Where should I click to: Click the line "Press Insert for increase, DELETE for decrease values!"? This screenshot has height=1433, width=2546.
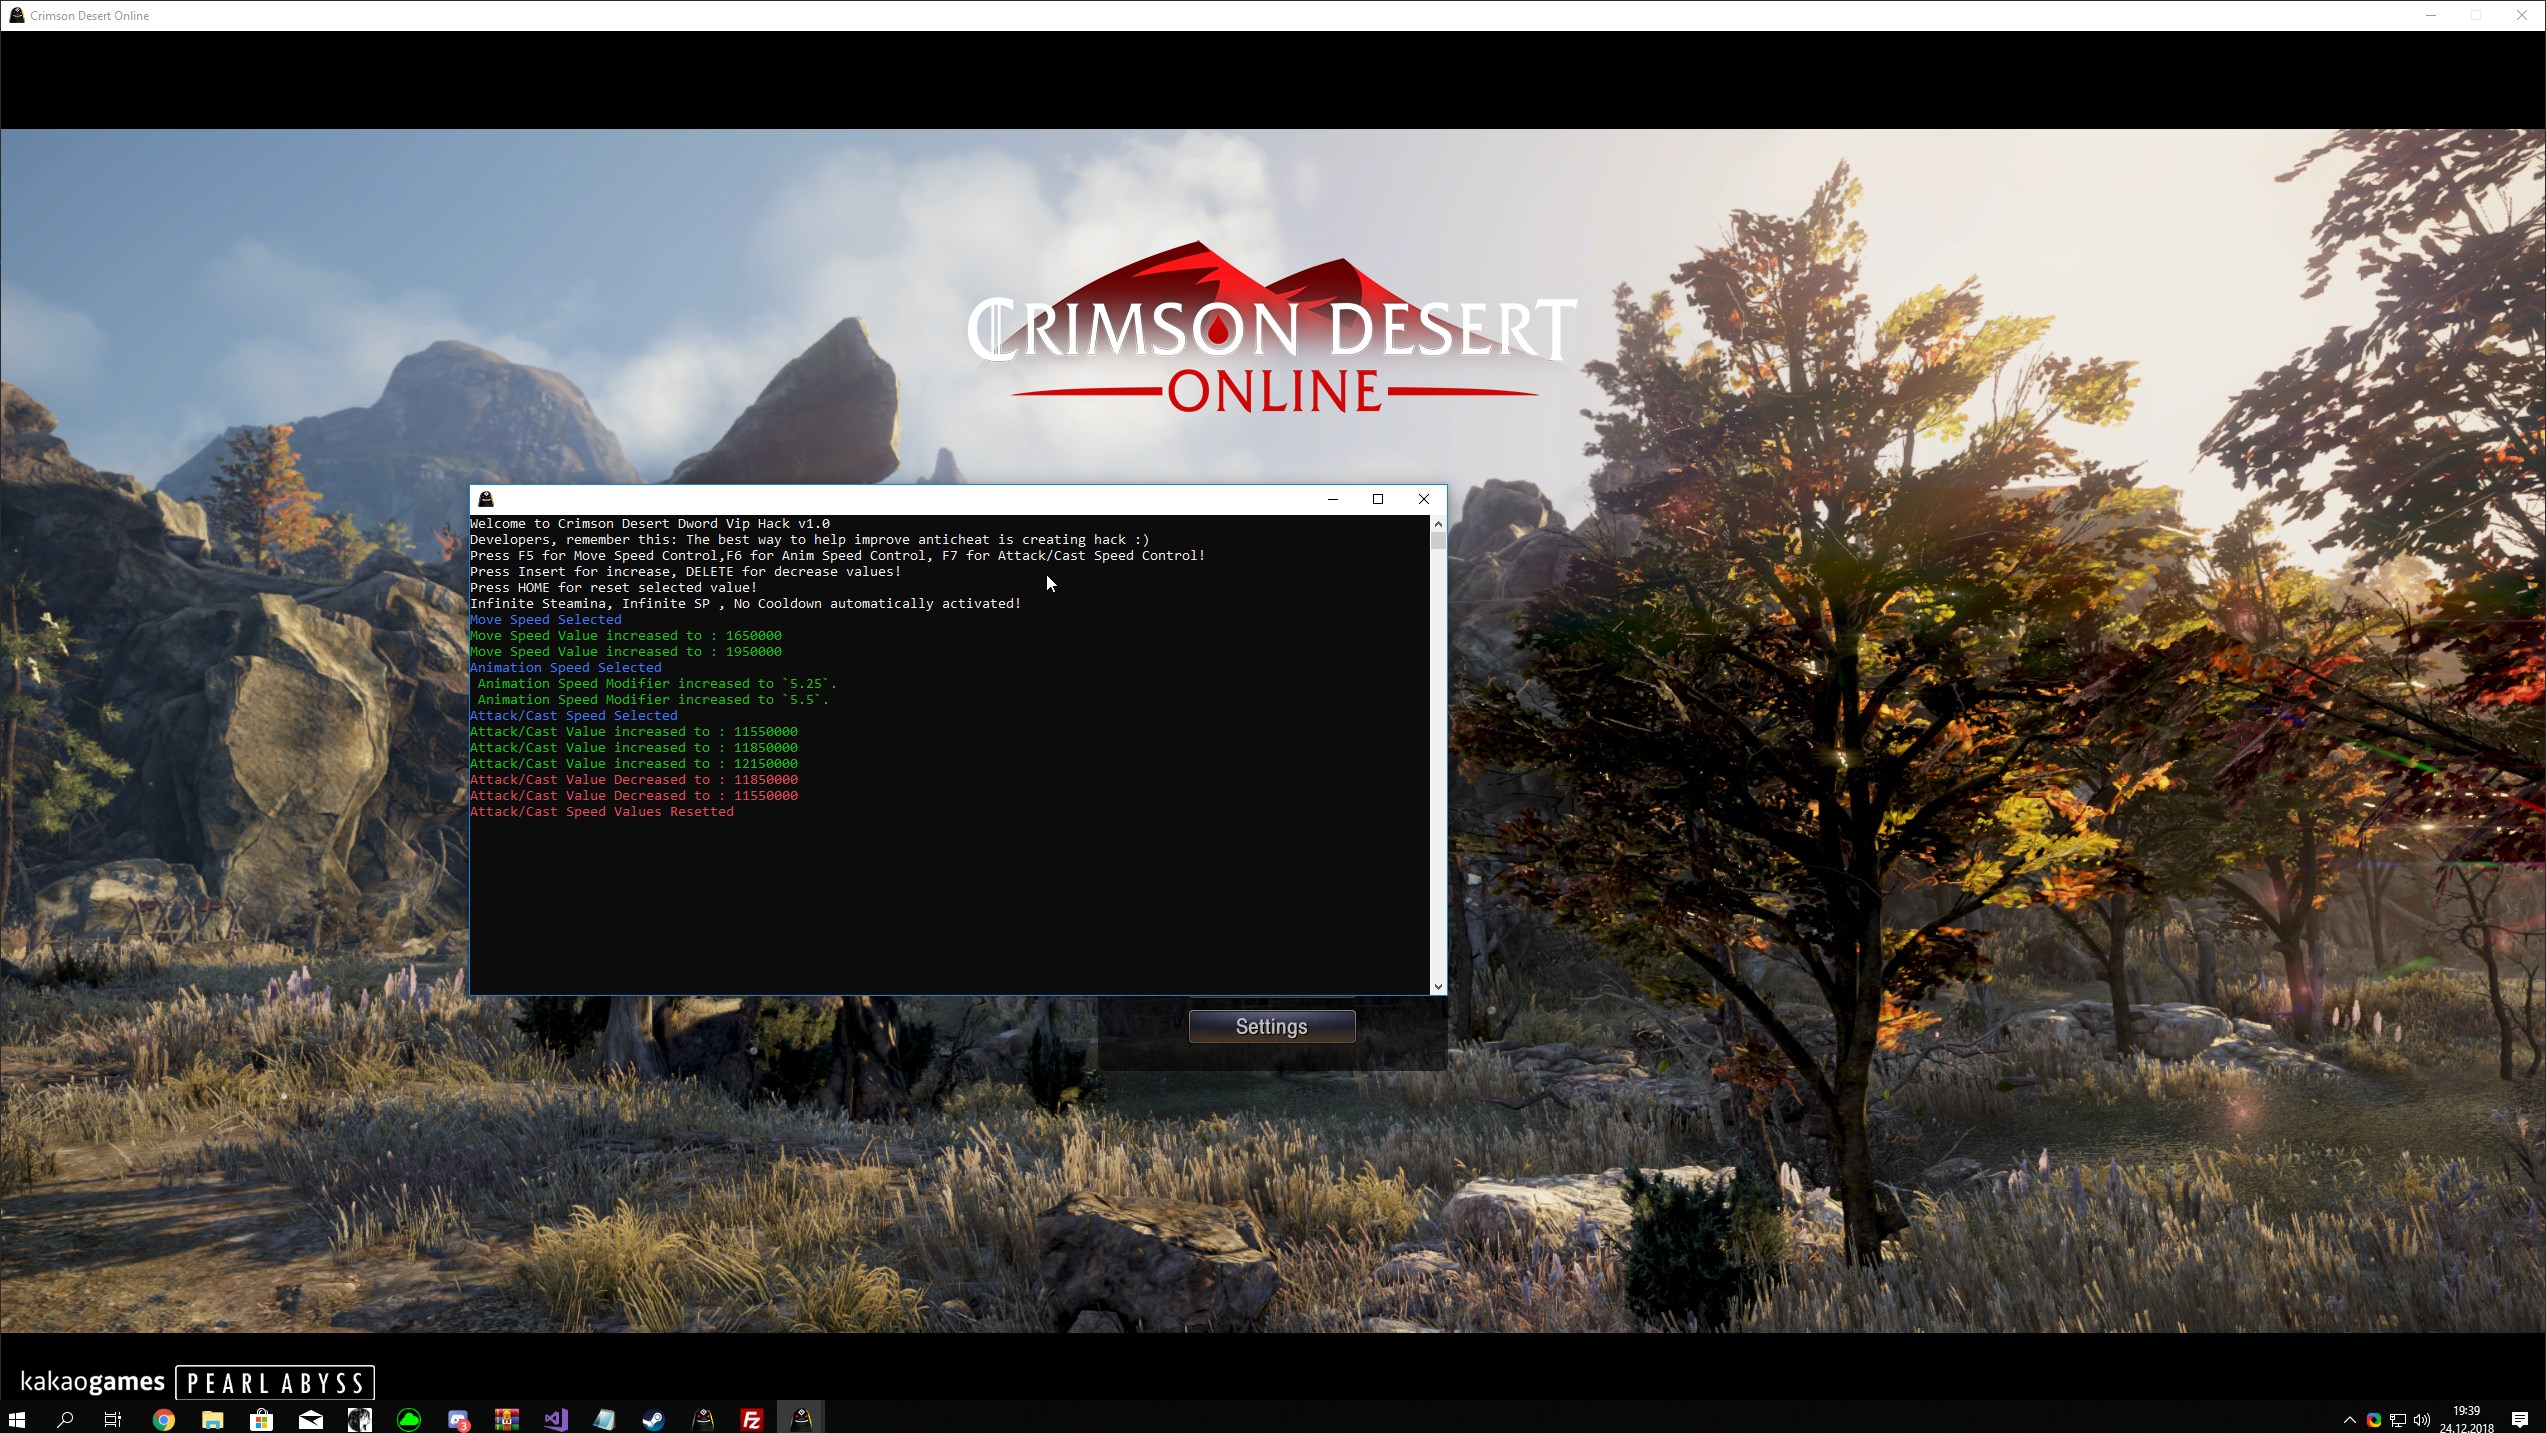pos(686,571)
